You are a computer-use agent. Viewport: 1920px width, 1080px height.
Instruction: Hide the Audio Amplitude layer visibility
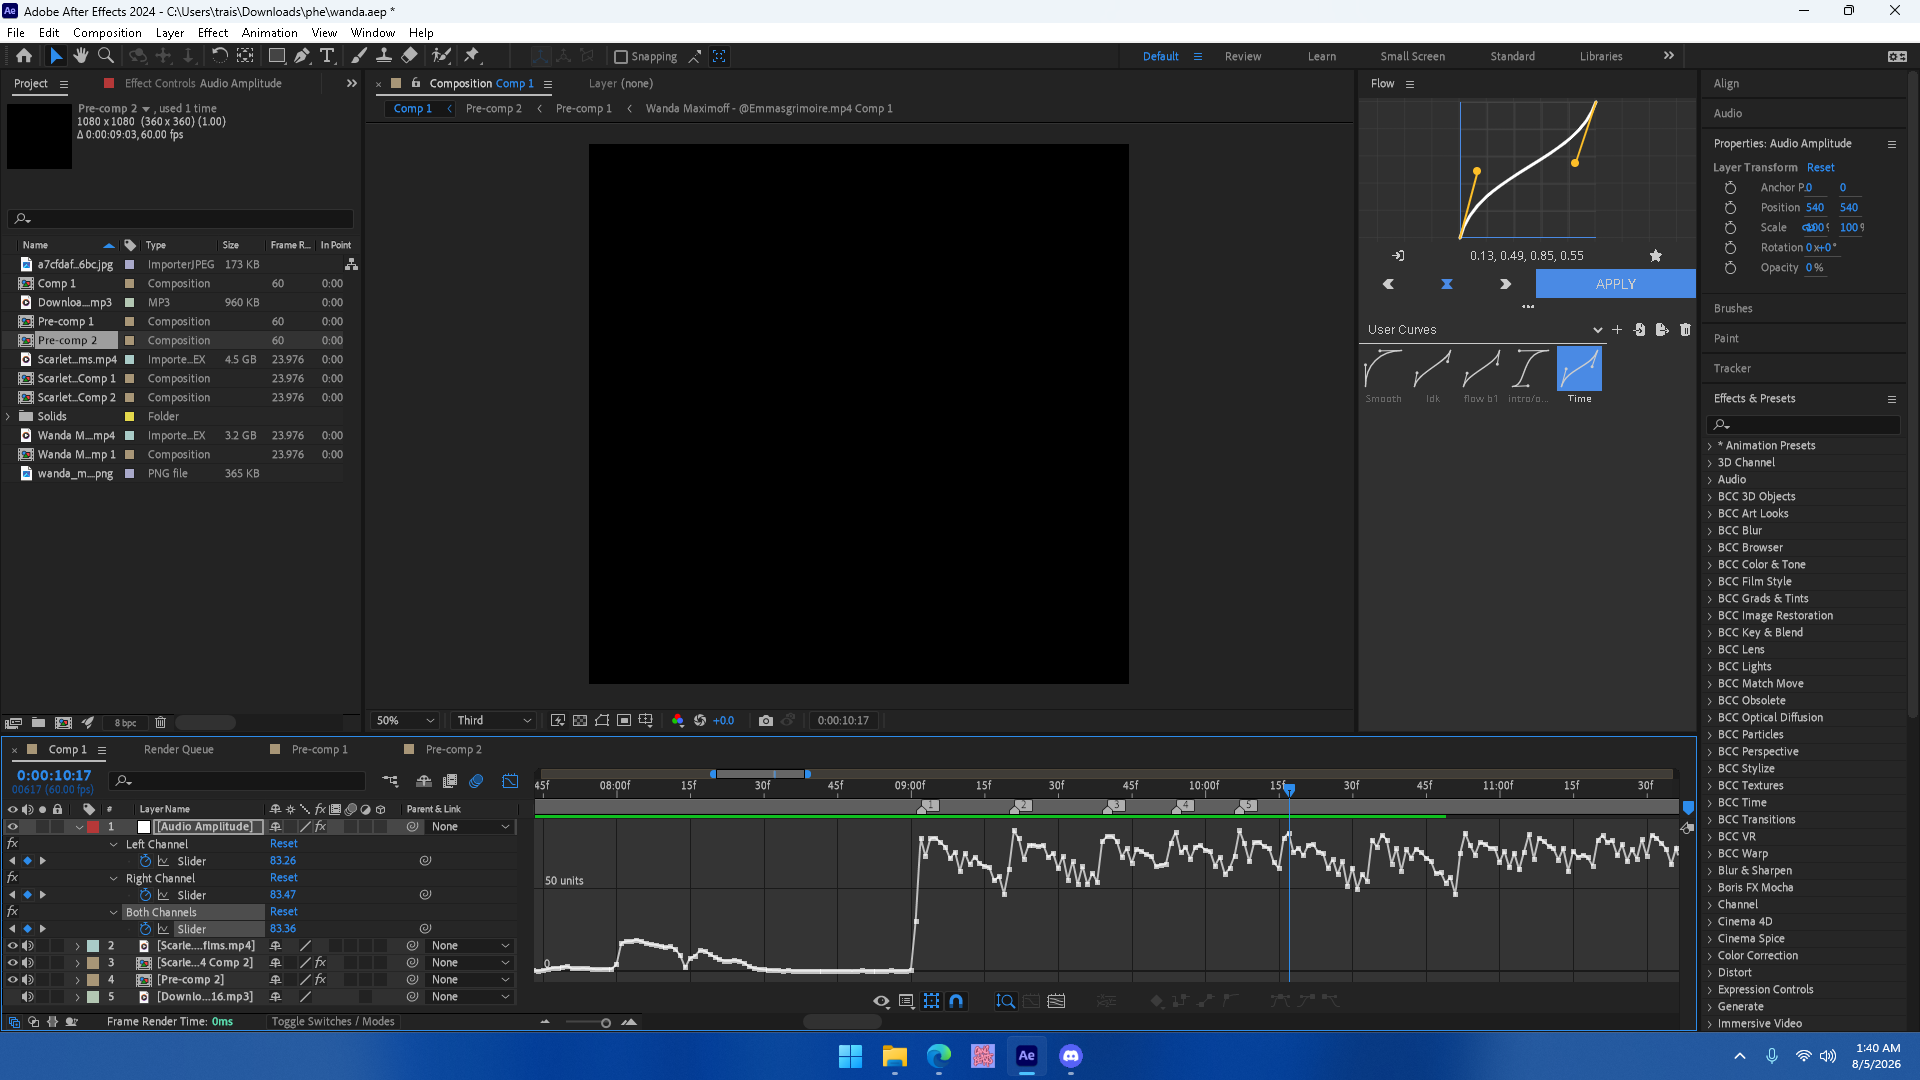[x=13, y=827]
